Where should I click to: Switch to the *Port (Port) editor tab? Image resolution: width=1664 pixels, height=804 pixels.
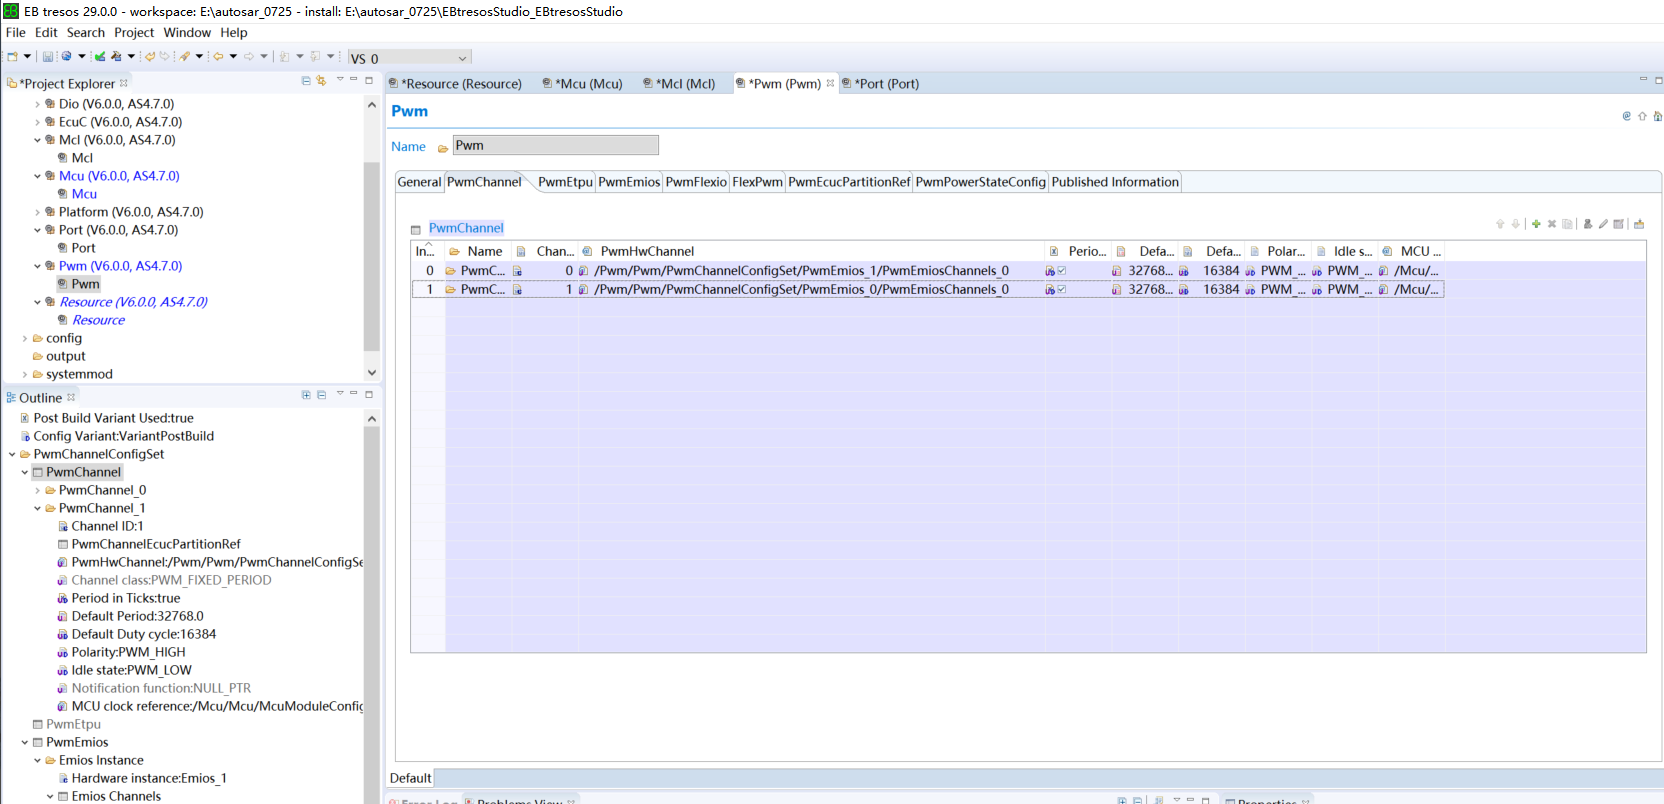tap(880, 84)
